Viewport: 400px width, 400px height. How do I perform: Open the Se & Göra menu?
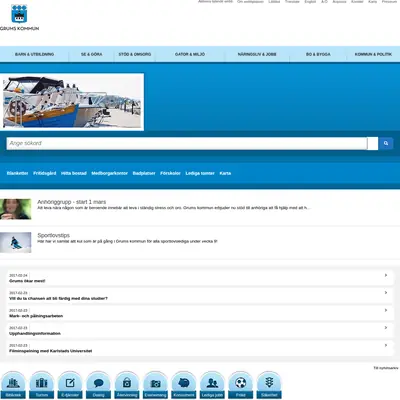coord(92,54)
